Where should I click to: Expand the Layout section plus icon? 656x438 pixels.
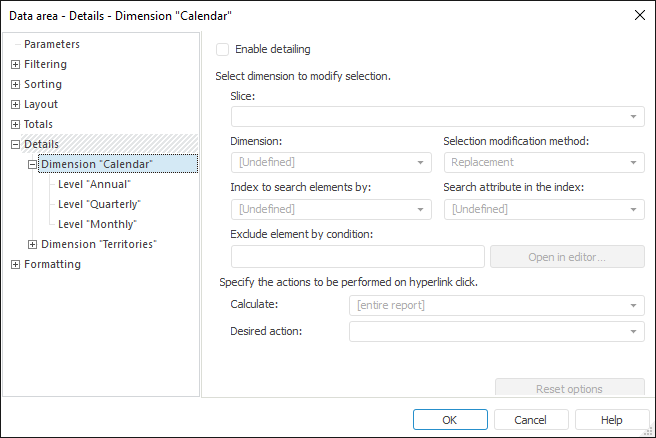tap(15, 105)
